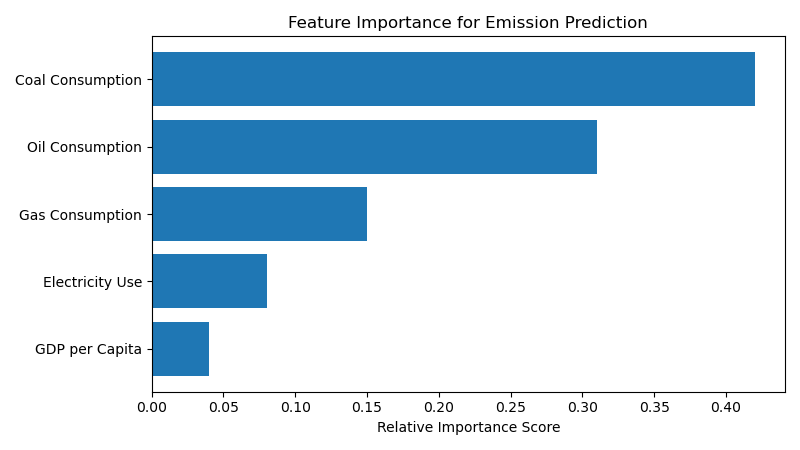The height and width of the screenshot is (450, 800).
Task: Select the 'Electricity Use' axis label
Action: point(92,282)
